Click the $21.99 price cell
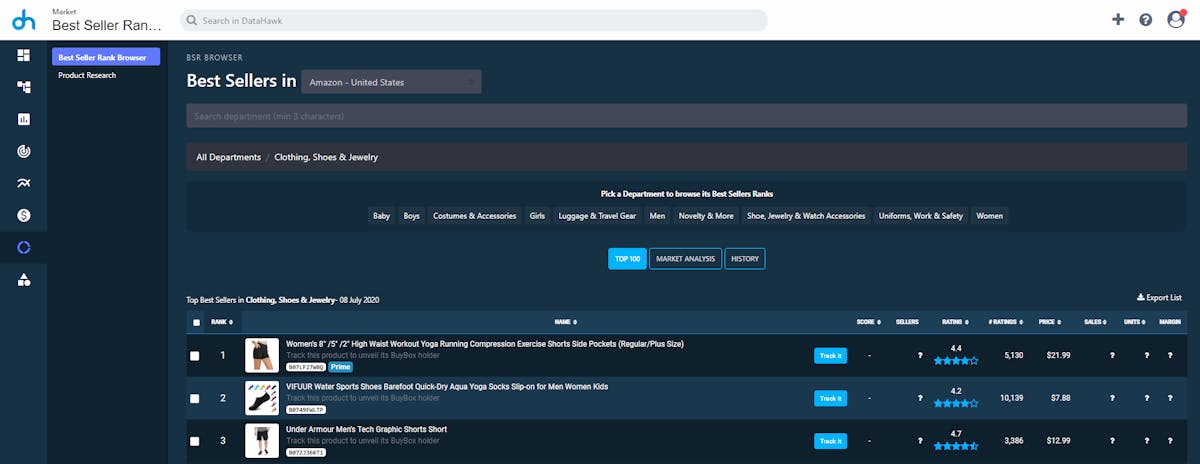The height and width of the screenshot is (464, 1200). point(1057,355)
